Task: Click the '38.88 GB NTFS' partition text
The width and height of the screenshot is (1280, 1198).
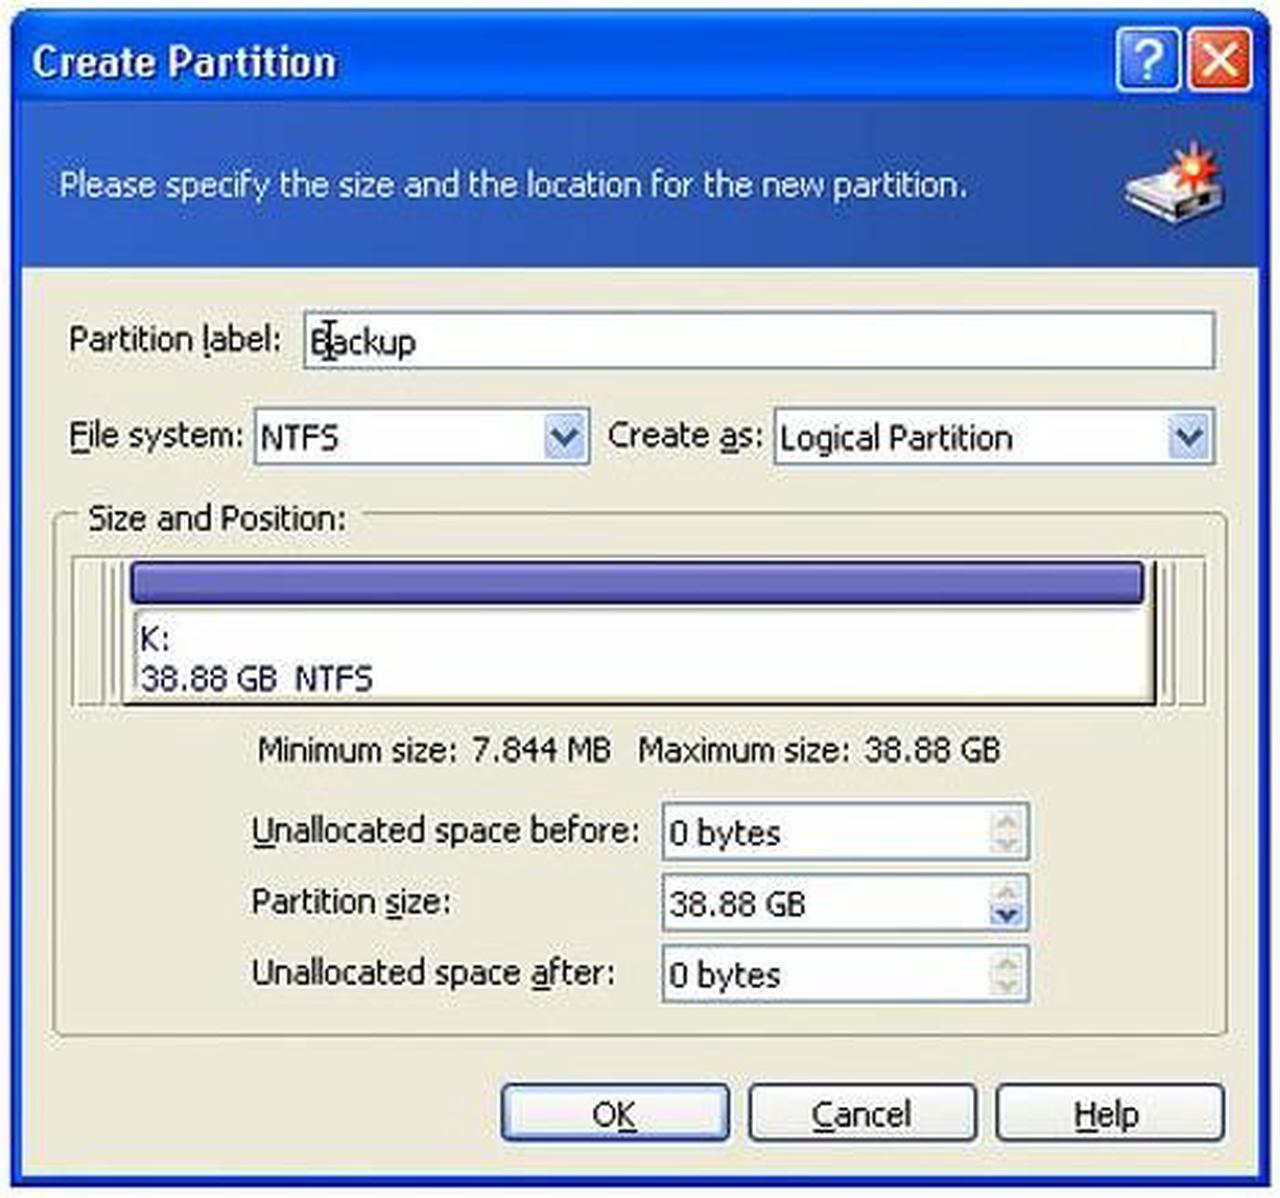Action: 257,679
